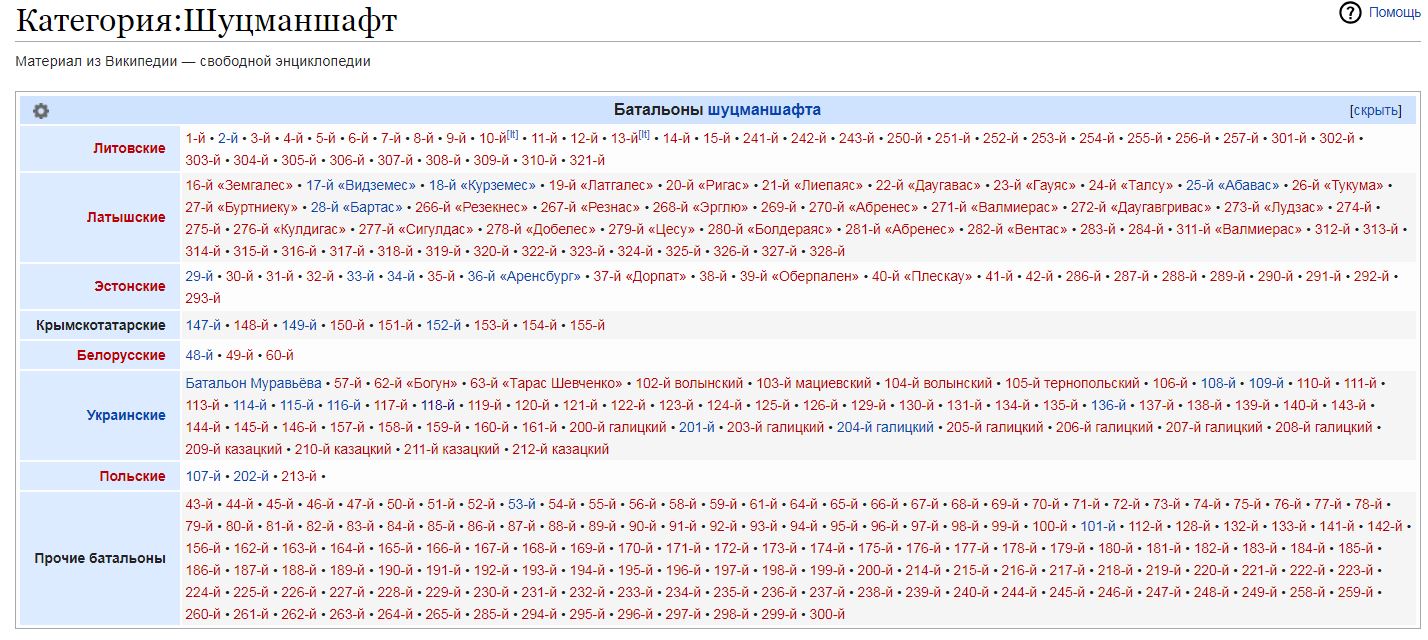Open 28-й «Бартас» link
The image size is (1428, 640).
[357, 207]
